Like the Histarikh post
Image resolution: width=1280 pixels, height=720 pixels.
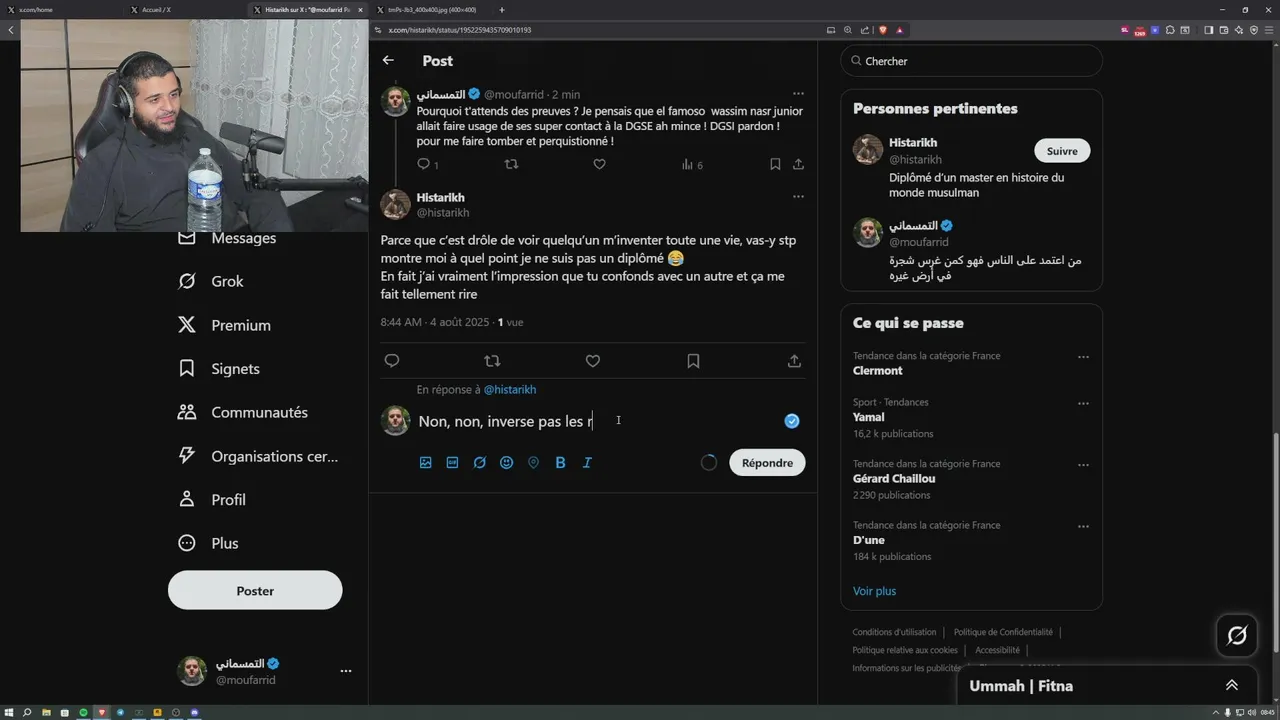click(593, 361)
